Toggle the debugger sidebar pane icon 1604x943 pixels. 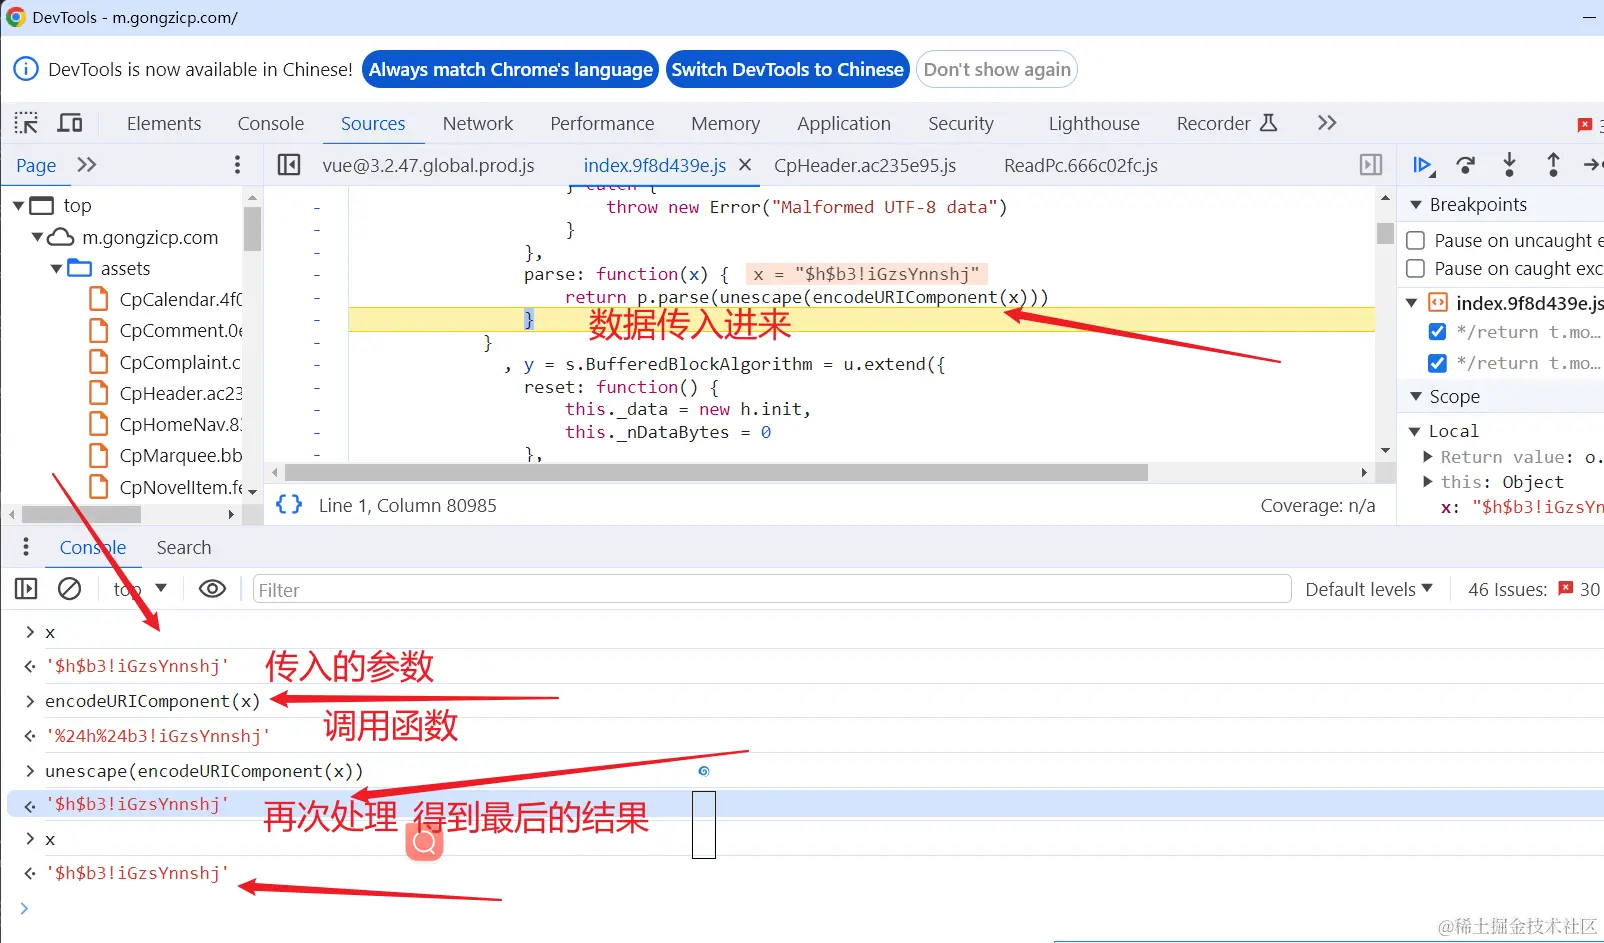(1371, 165)
